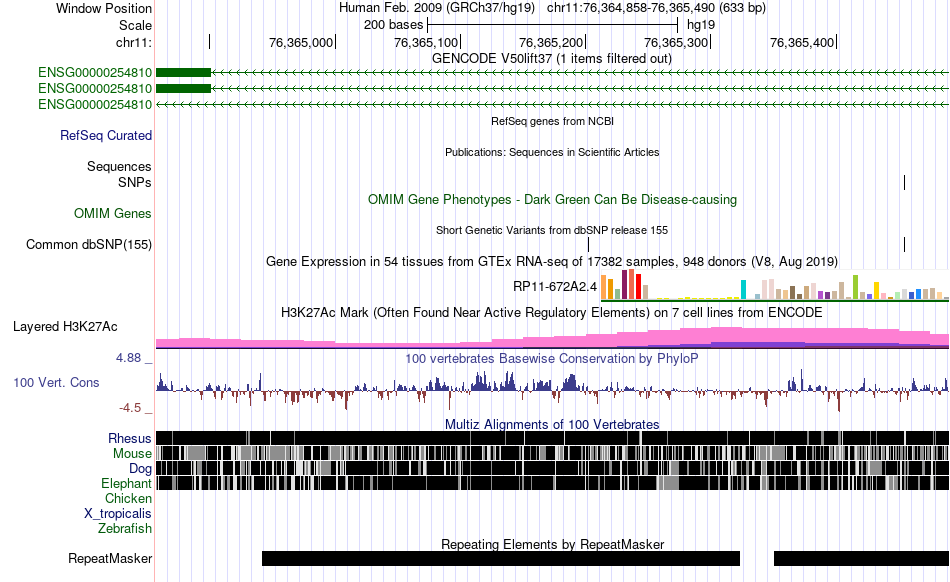Click the Dog species label

pos(140,468)
